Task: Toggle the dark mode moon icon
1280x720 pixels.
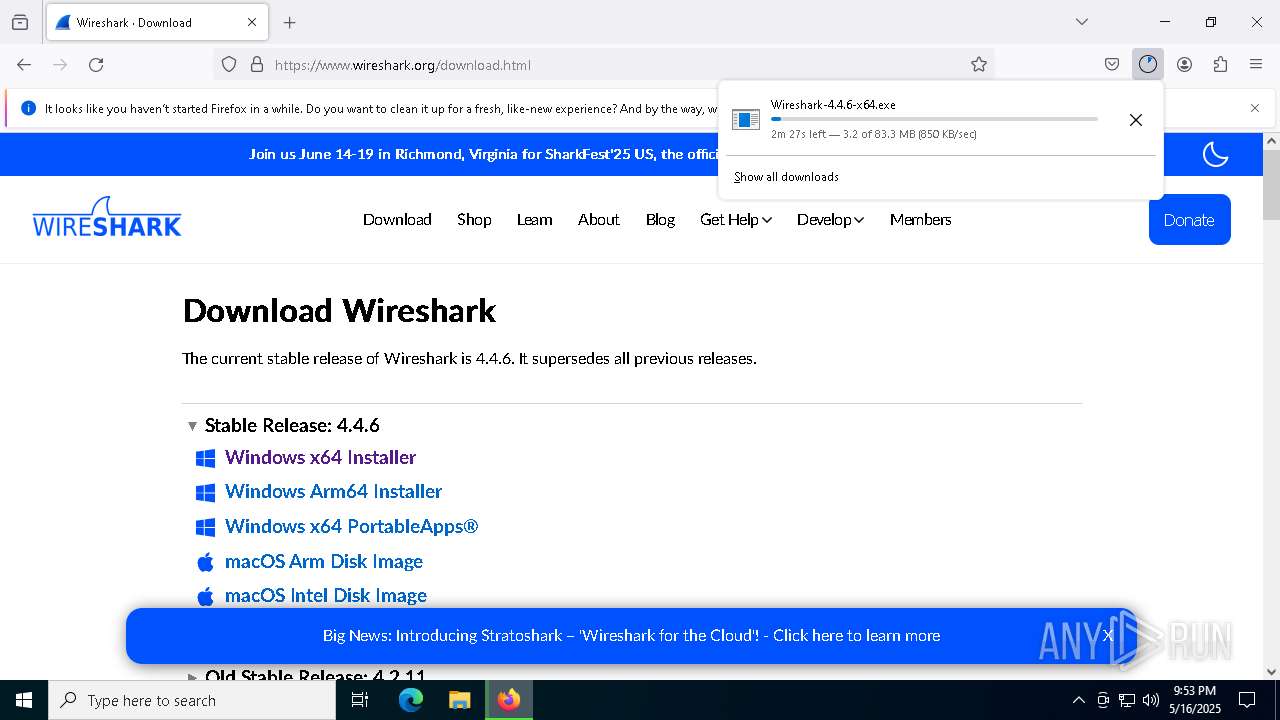Action: click(x=1215, y=154)
